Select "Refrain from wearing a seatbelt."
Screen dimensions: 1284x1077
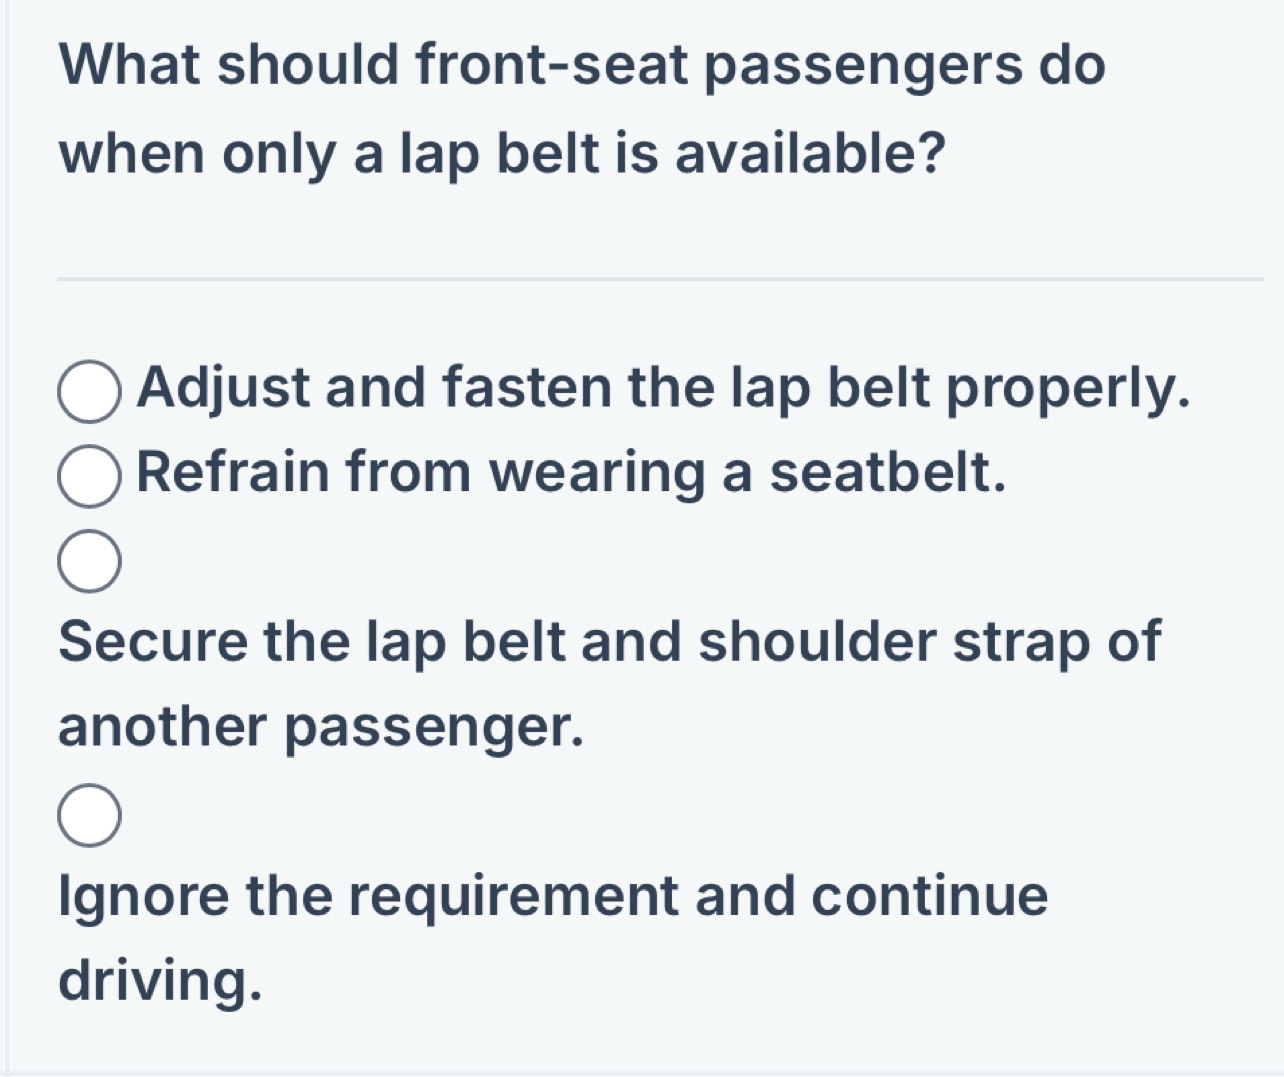(92, 477)
